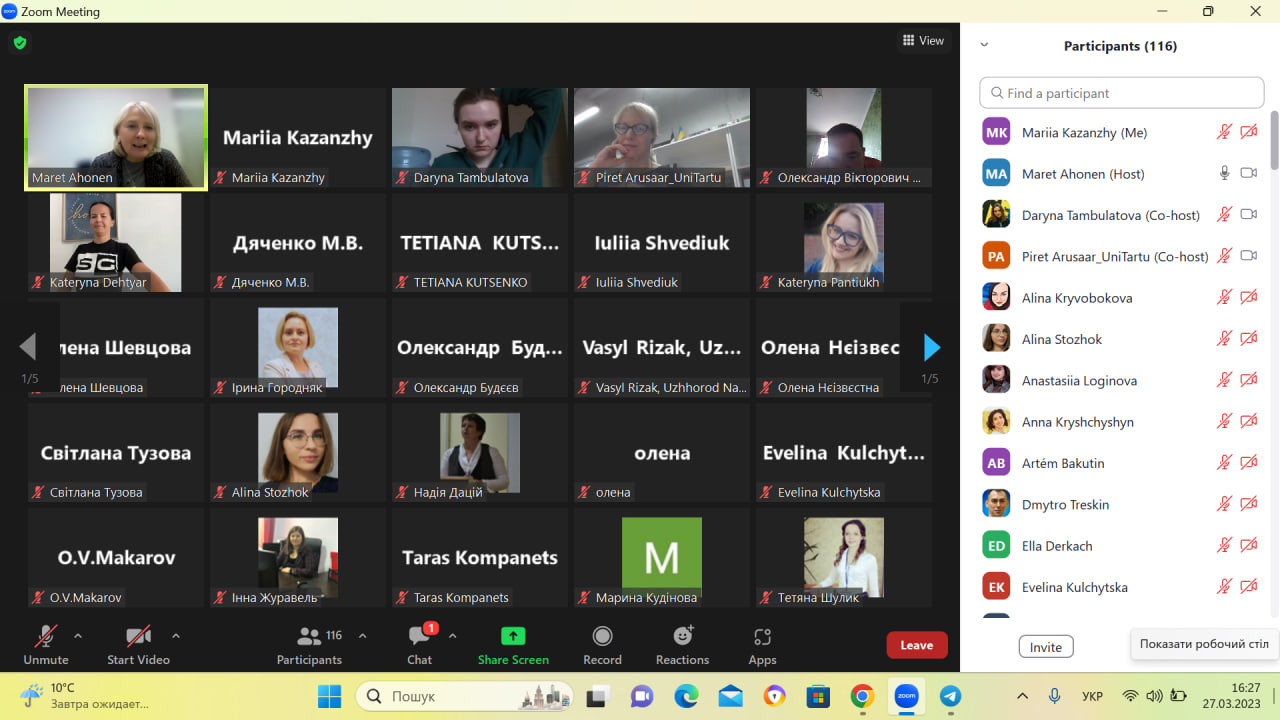Screen dimensions: 1280x720
Task: Select Alina Stozhok's video tile
Action: pyautogui.click(x=298, y=452)
